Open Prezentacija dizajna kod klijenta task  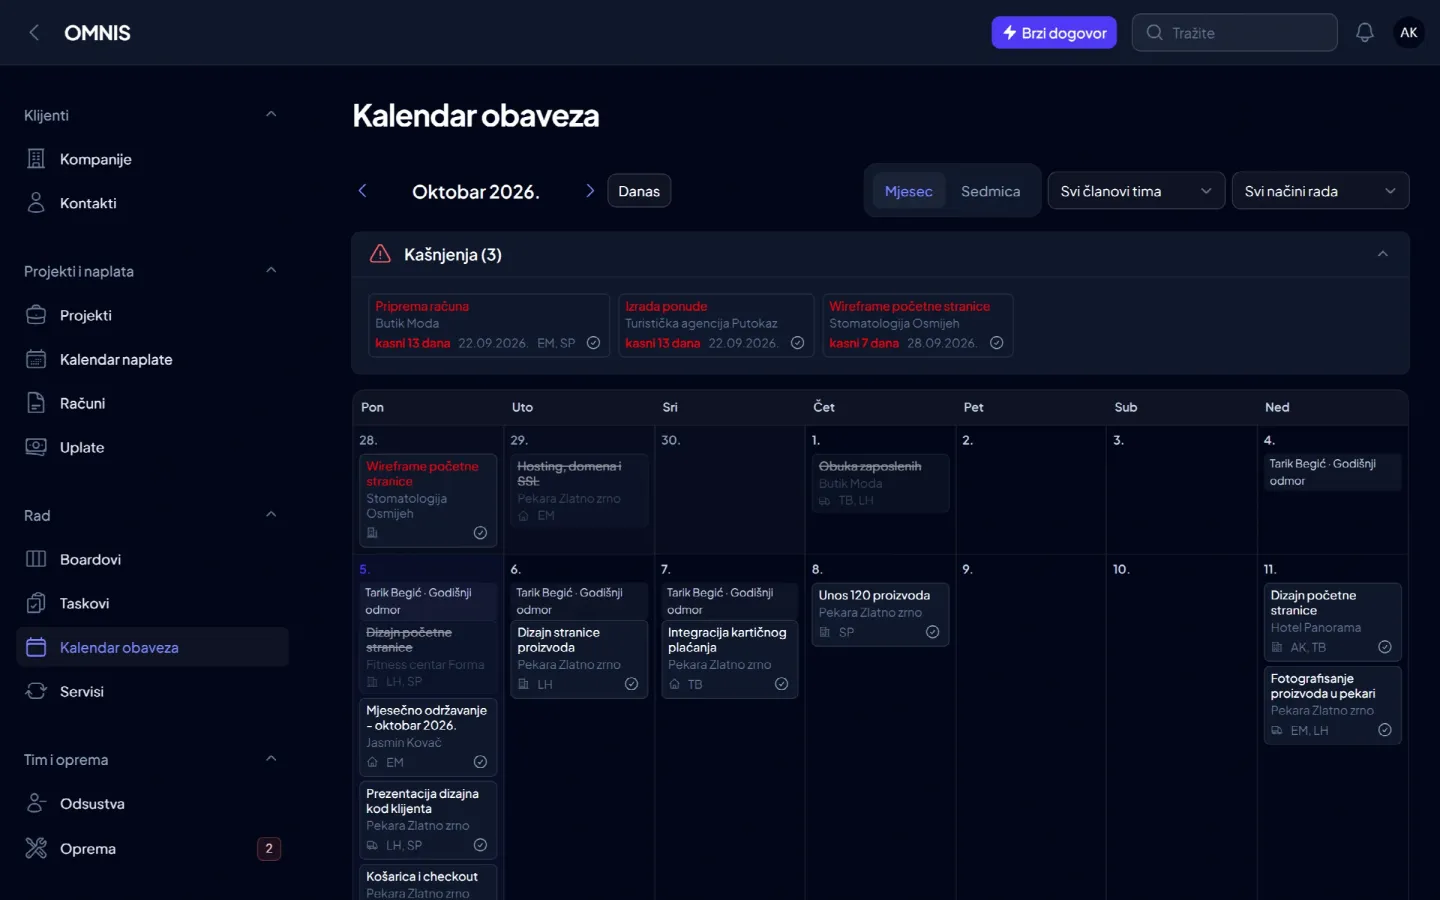click(x=428, y=819)
